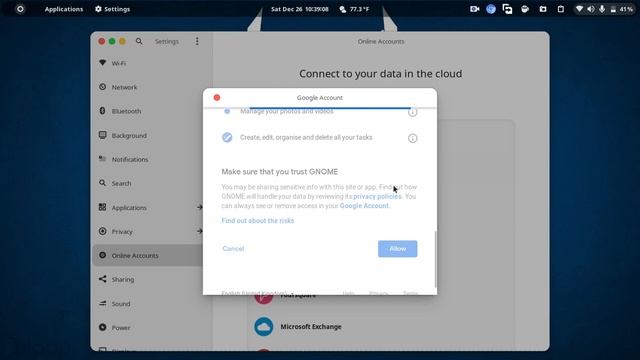Click the clipboard icon in top panel
This screenshot has width=640, height=360.
pos(561,9)
